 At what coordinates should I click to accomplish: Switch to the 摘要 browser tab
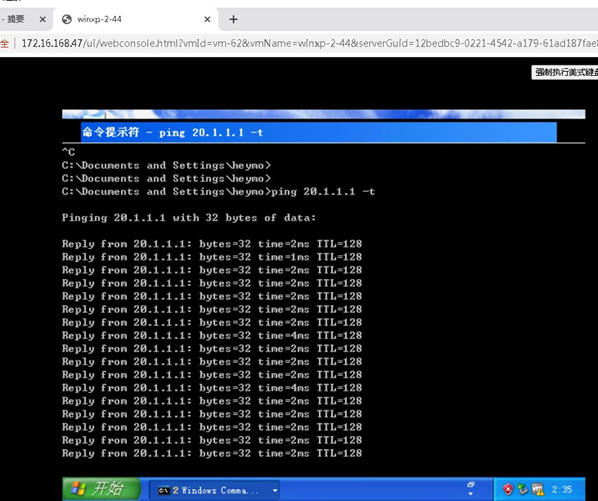coord(16,19)
